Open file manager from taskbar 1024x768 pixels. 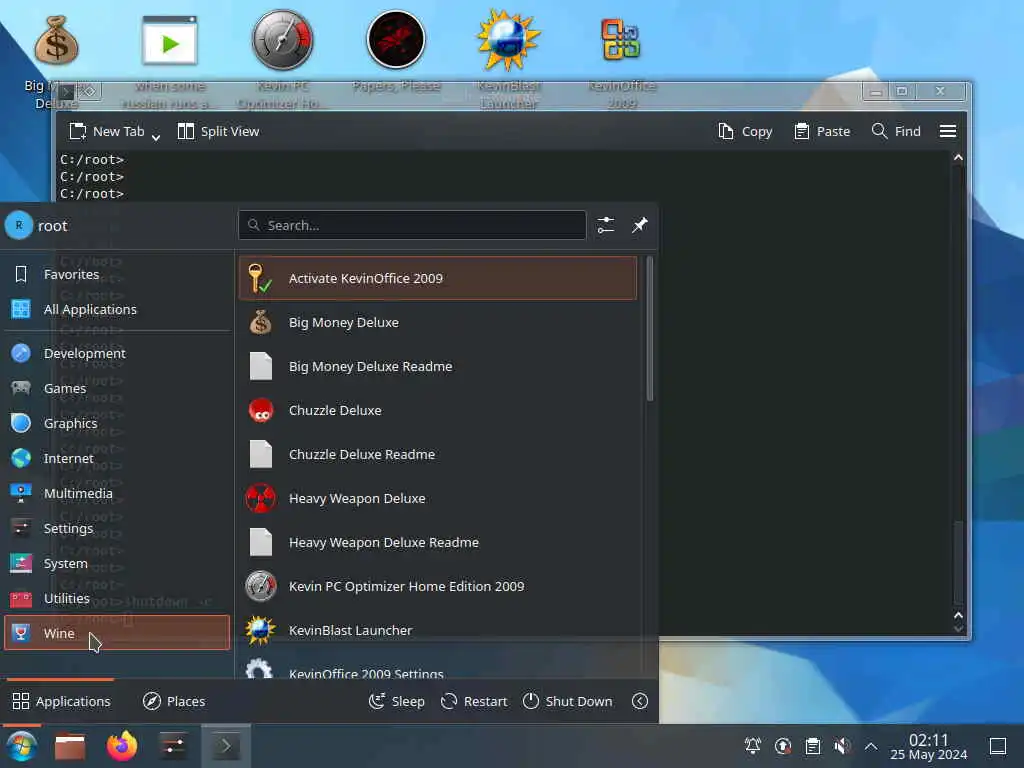click(70, 746)
